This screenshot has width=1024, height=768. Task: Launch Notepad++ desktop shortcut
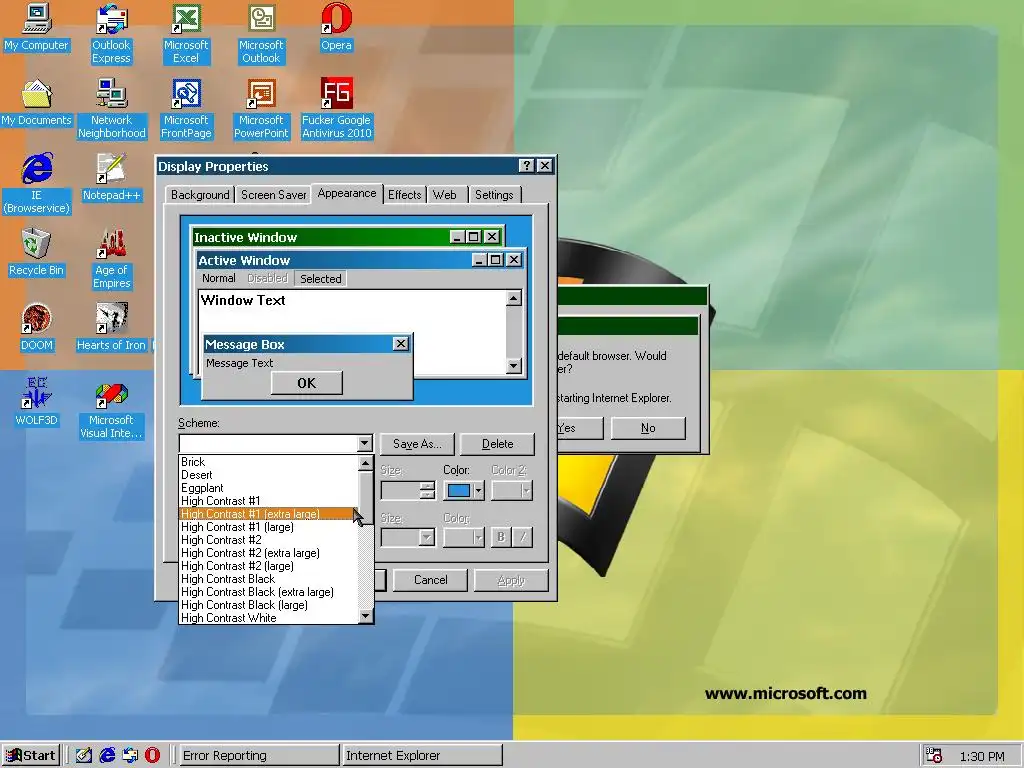(111, 178)
